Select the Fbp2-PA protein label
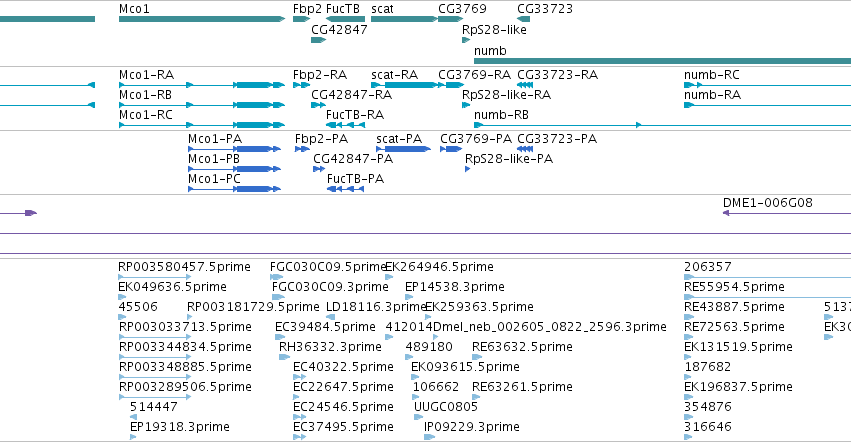Screen dimensions: 851x442 (321, 138)
